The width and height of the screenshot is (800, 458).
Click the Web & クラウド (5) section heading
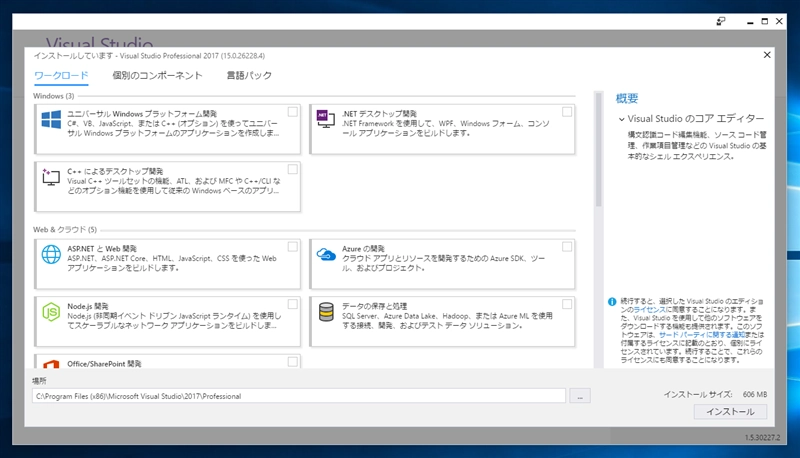tap(65, 230)
